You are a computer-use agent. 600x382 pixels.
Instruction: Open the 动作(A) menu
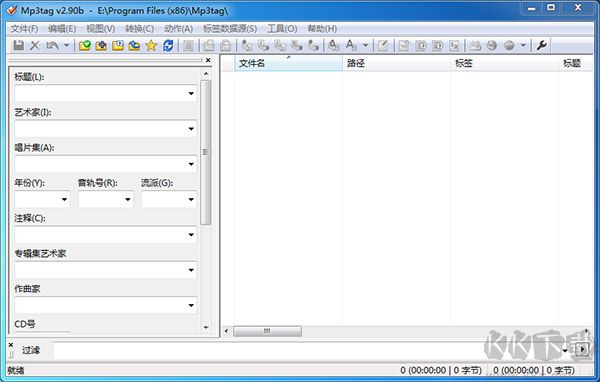point(178,29)
